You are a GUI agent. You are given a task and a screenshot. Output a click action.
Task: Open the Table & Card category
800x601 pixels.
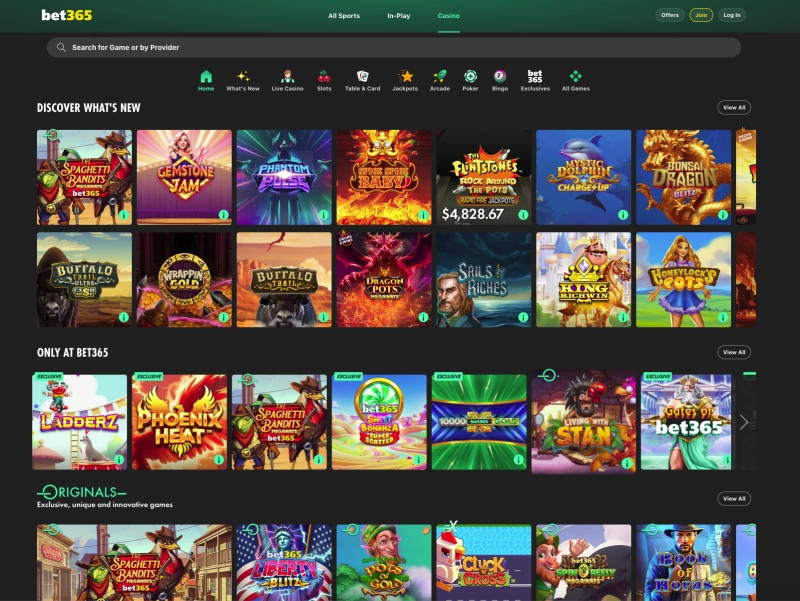pos(362,81)
